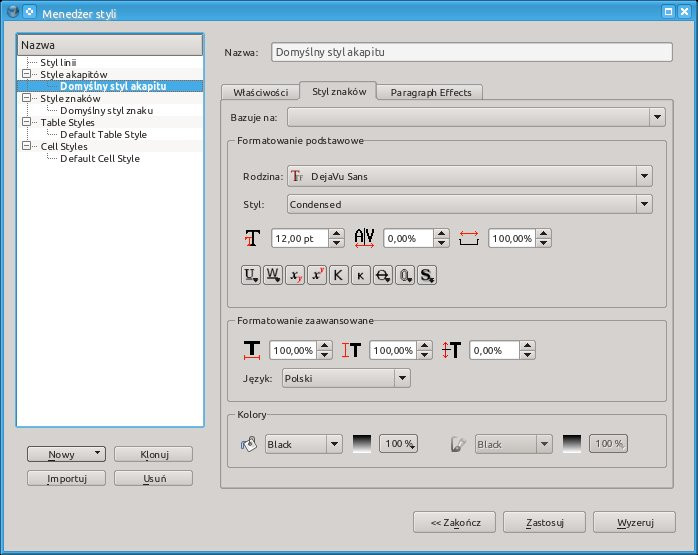Click the Klonuj button
Screen dimensions: 698x555
point(153,454)
